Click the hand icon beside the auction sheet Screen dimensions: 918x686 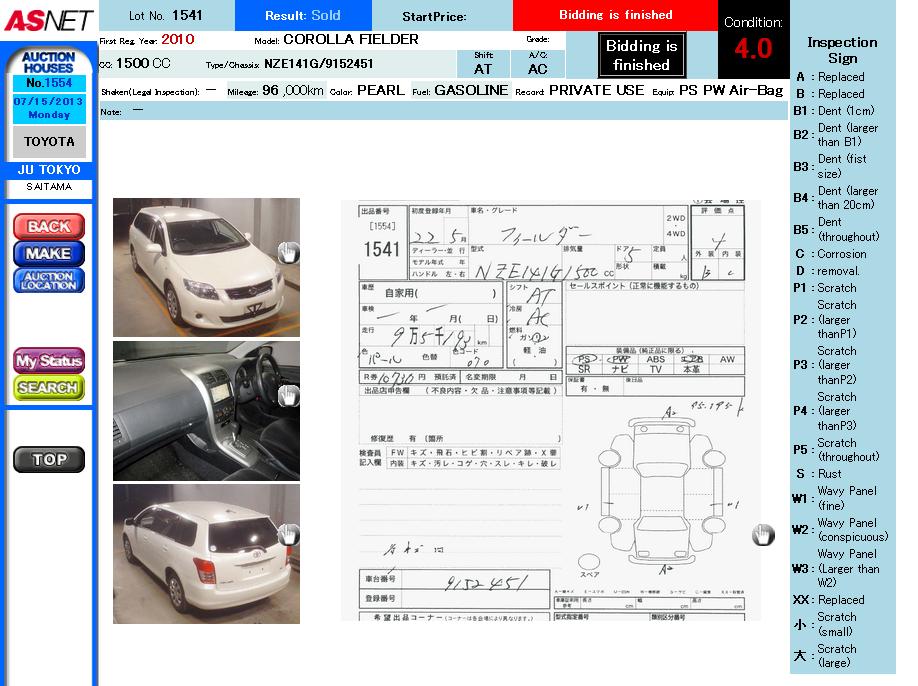[x=763, y=535]
